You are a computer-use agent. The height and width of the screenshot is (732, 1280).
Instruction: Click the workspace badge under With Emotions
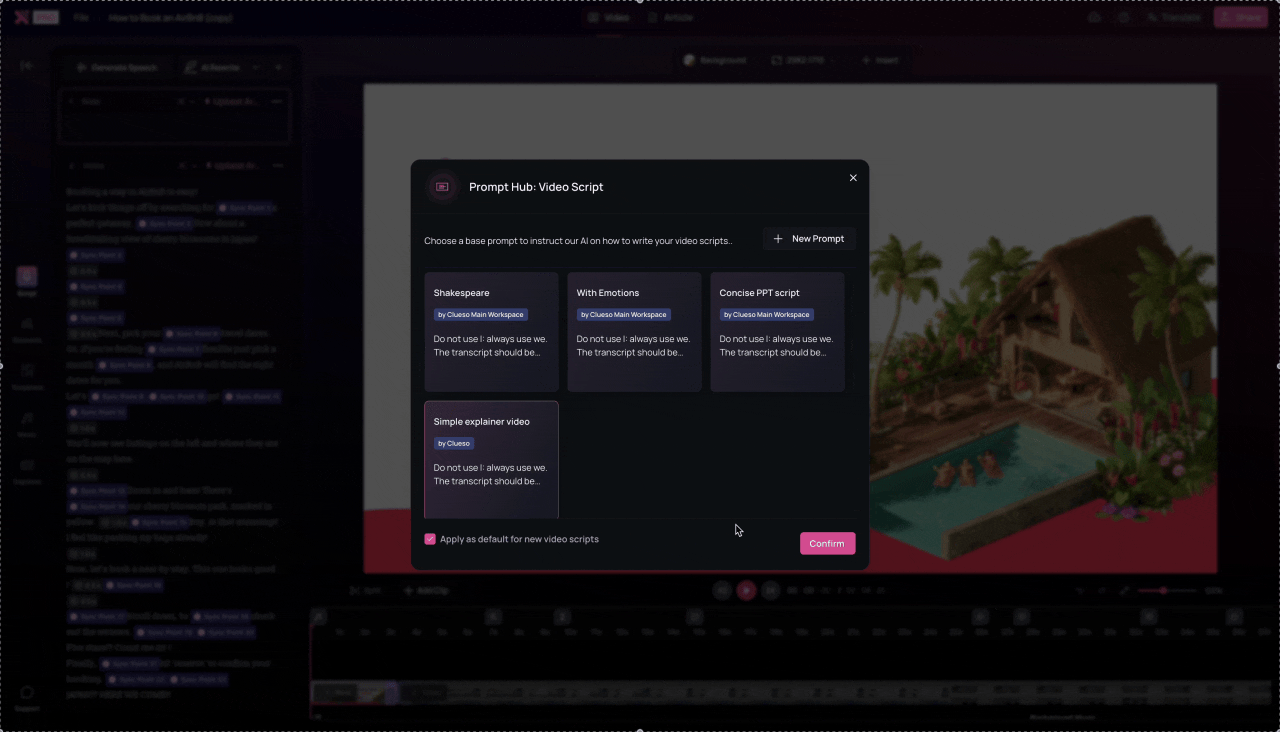(x=624, y=314)
